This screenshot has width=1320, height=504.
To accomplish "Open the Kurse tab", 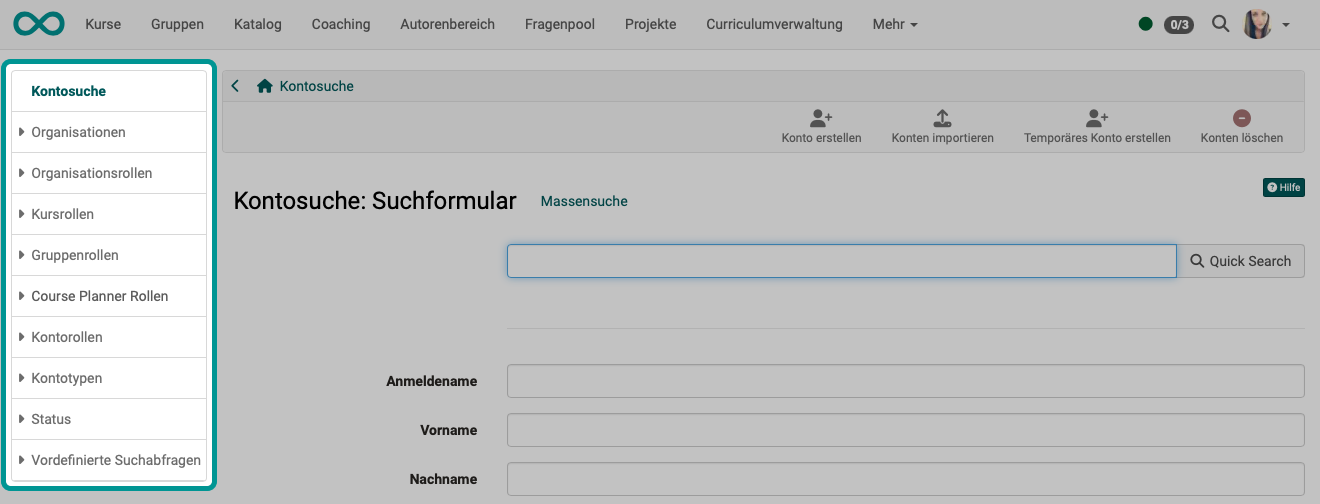I will click(x=103, y=24).
